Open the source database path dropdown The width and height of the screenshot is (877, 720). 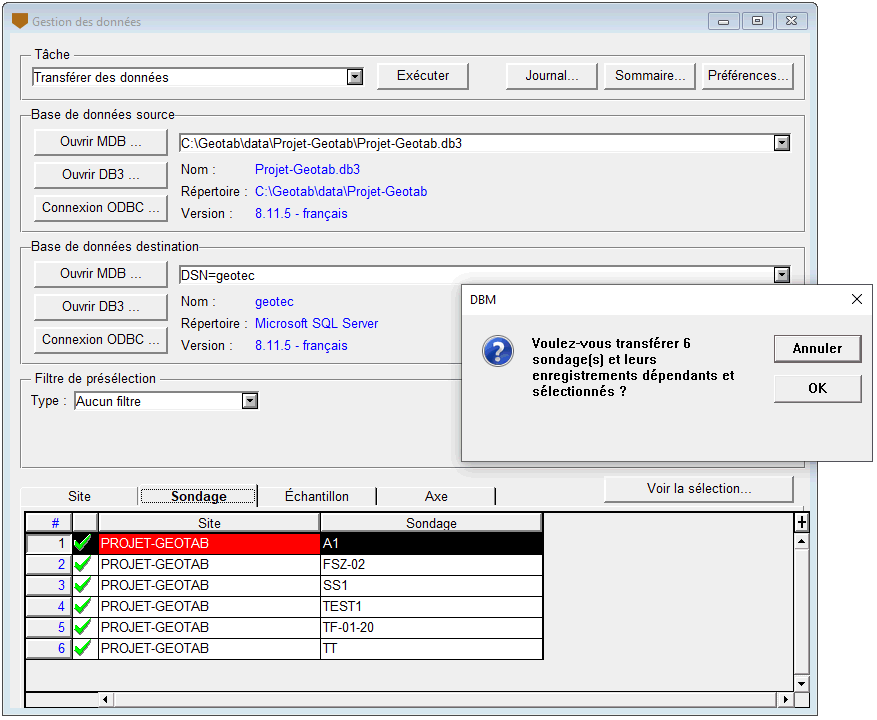click(781, 143)
